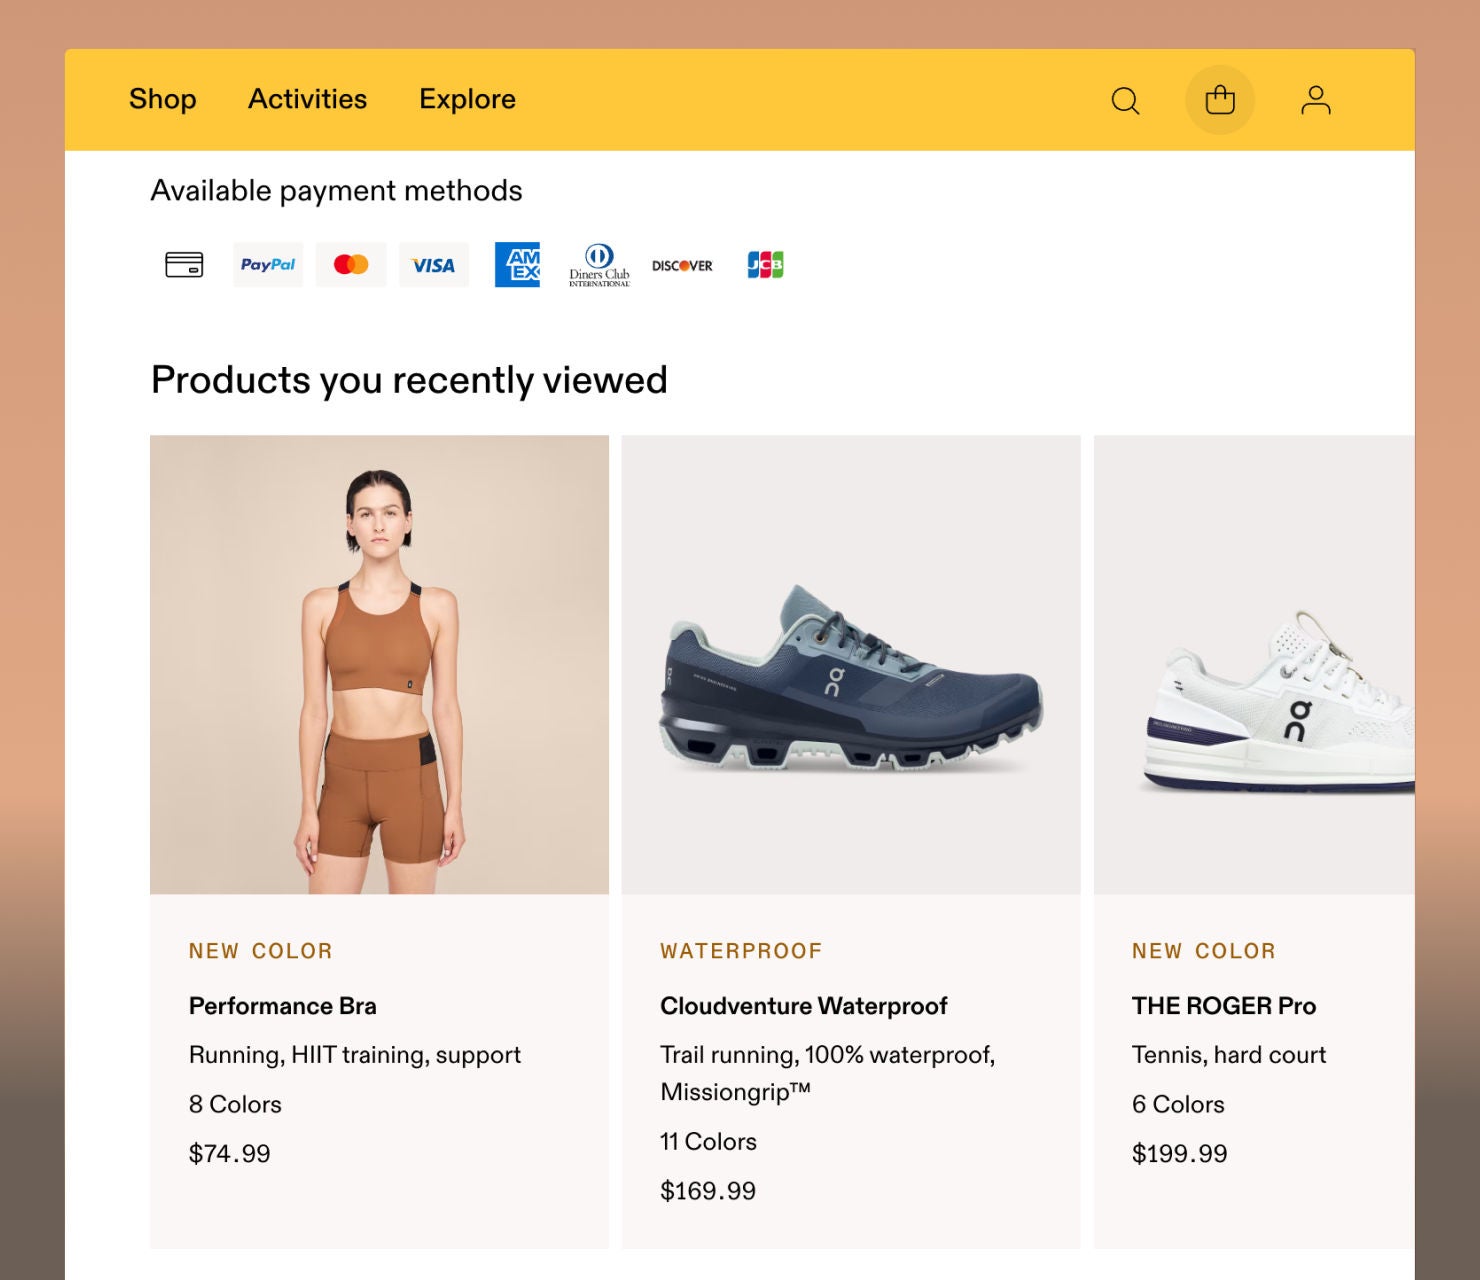The image size is (1480, 1280).
Task: Click the brown Performance Bra model photo
Action: [x=379, y=665]
